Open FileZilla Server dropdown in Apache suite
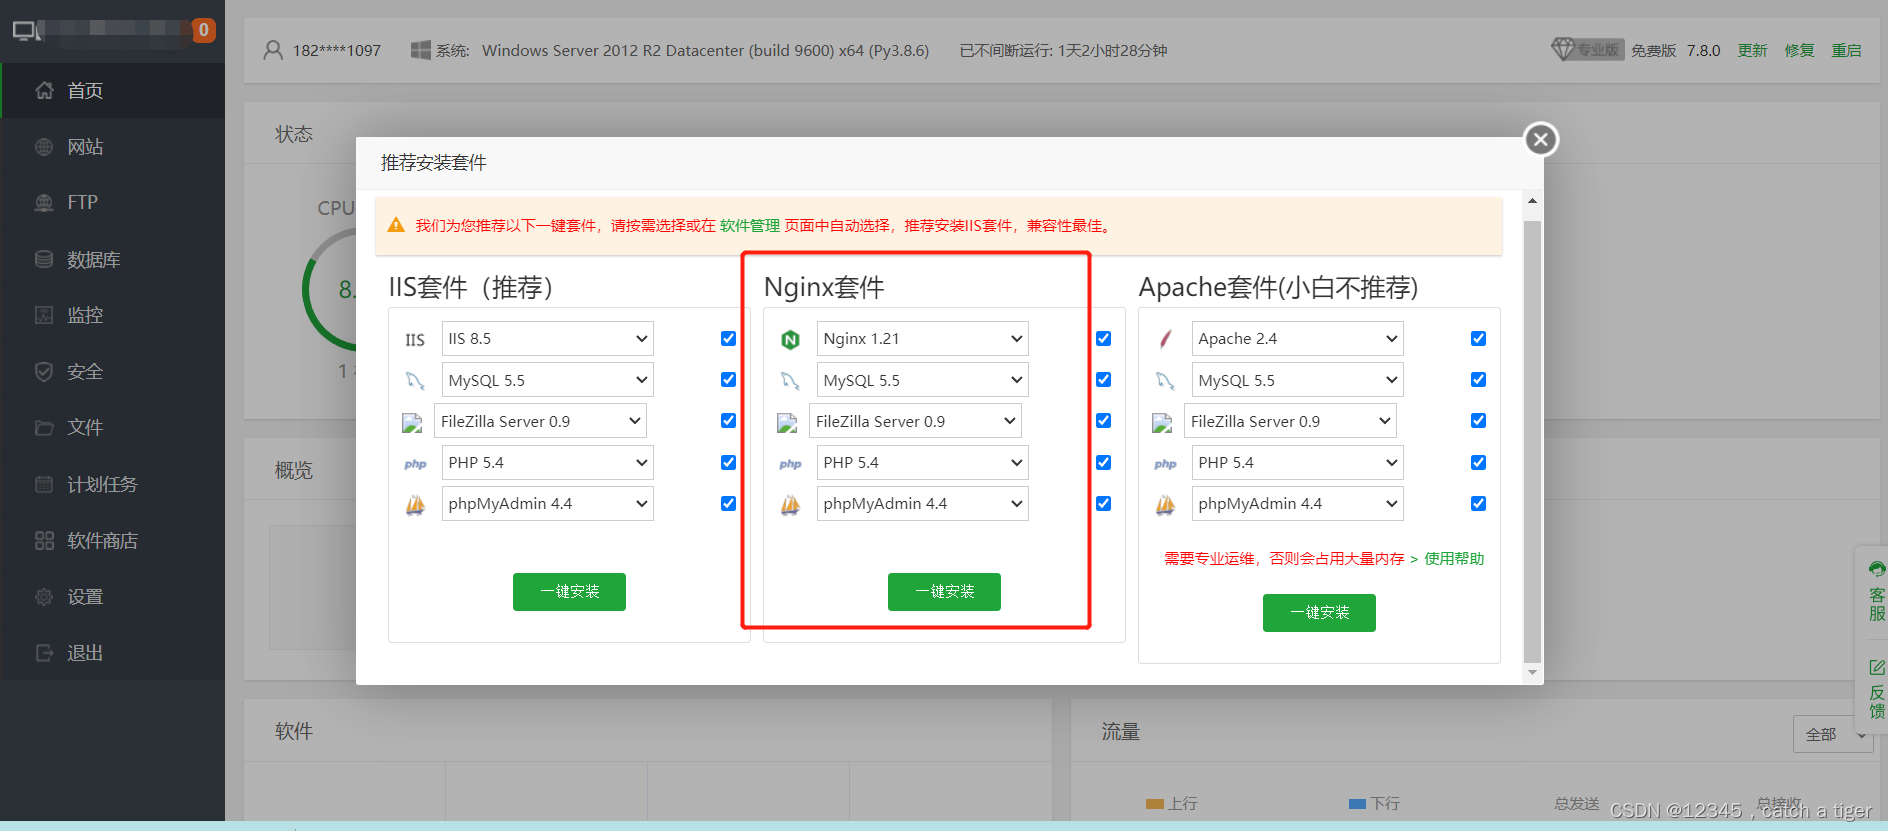The height and width of the screenshot is (831, 1888). pyautogui.click(x=1290, y=421)
